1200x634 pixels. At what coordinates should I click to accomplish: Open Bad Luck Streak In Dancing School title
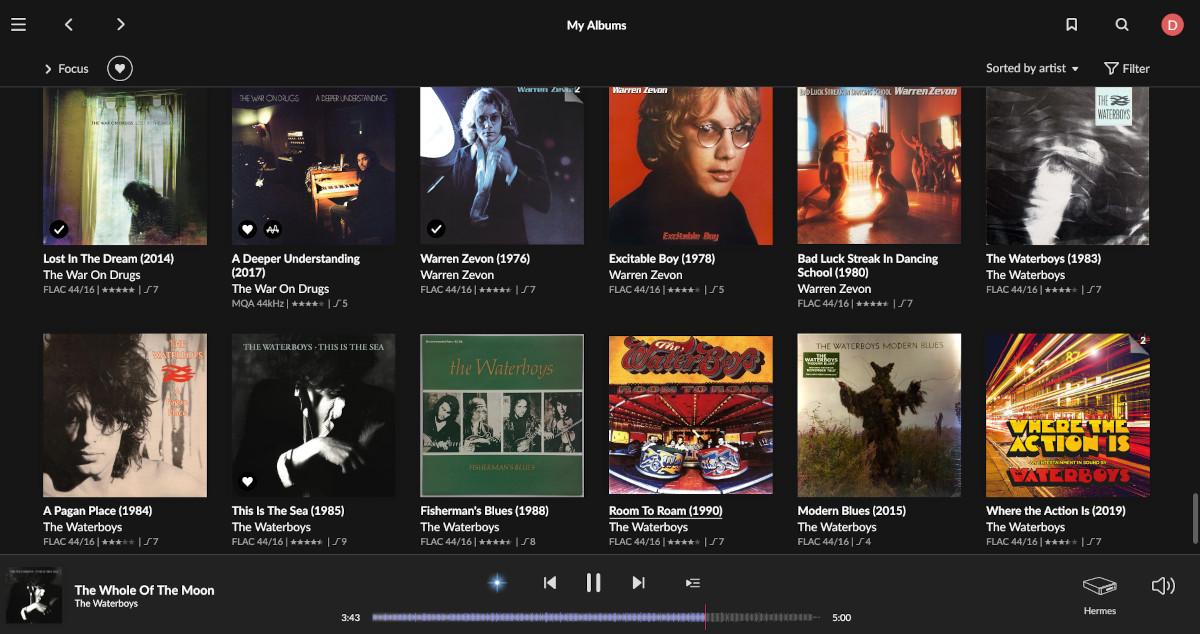click(868, 265)
